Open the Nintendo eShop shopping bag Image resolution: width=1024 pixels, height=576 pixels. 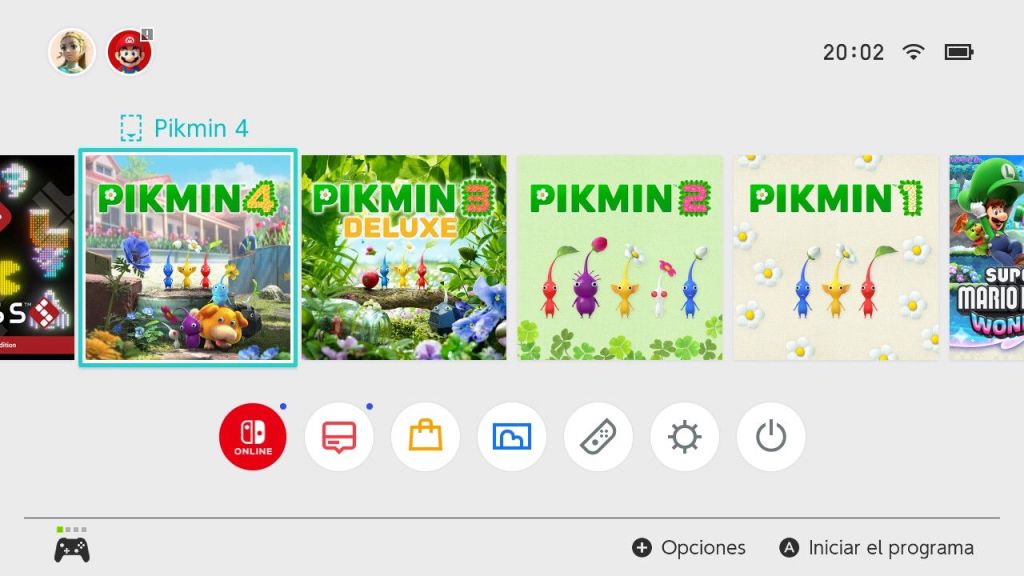(425, 436)
